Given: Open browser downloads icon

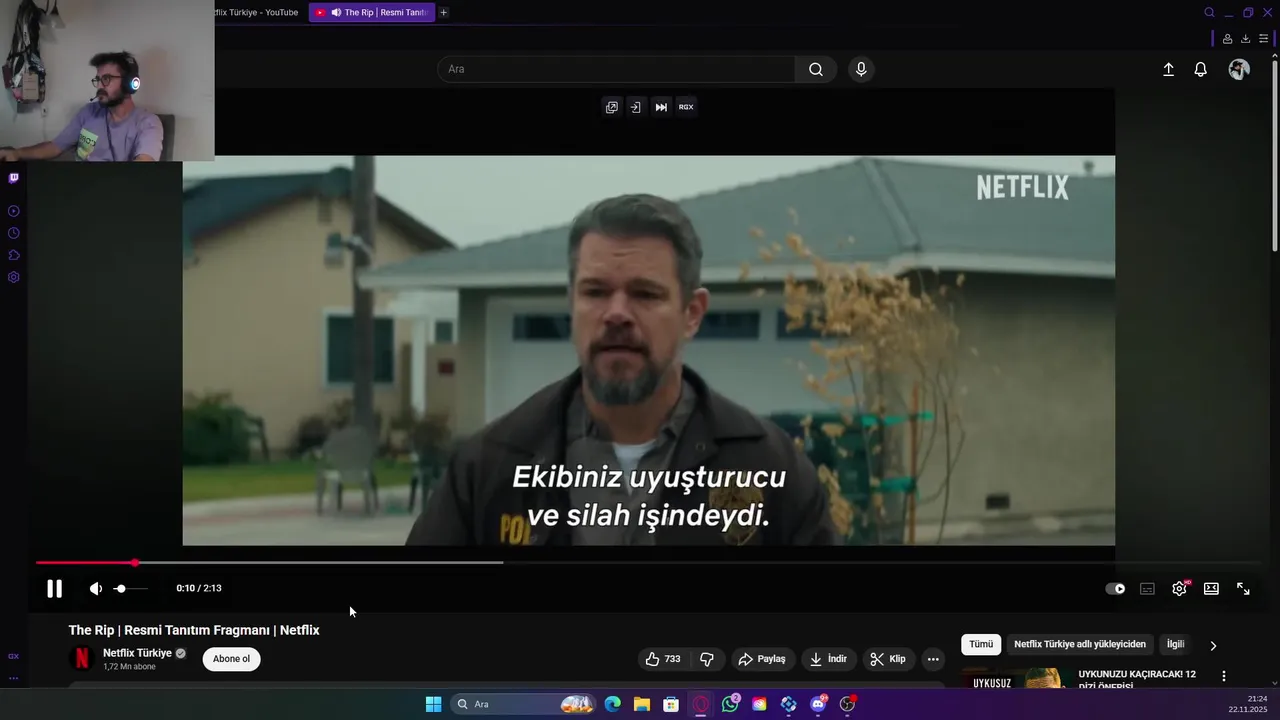Looking at the screenshot, I should (1245, 39).
